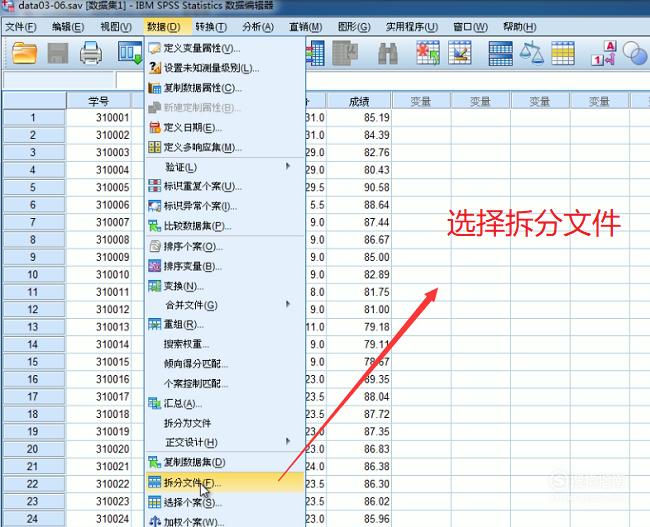Viewport: 650px width, 527px height.
Task: Choose 变换(N) menu entry
Action: pos(225,286)
